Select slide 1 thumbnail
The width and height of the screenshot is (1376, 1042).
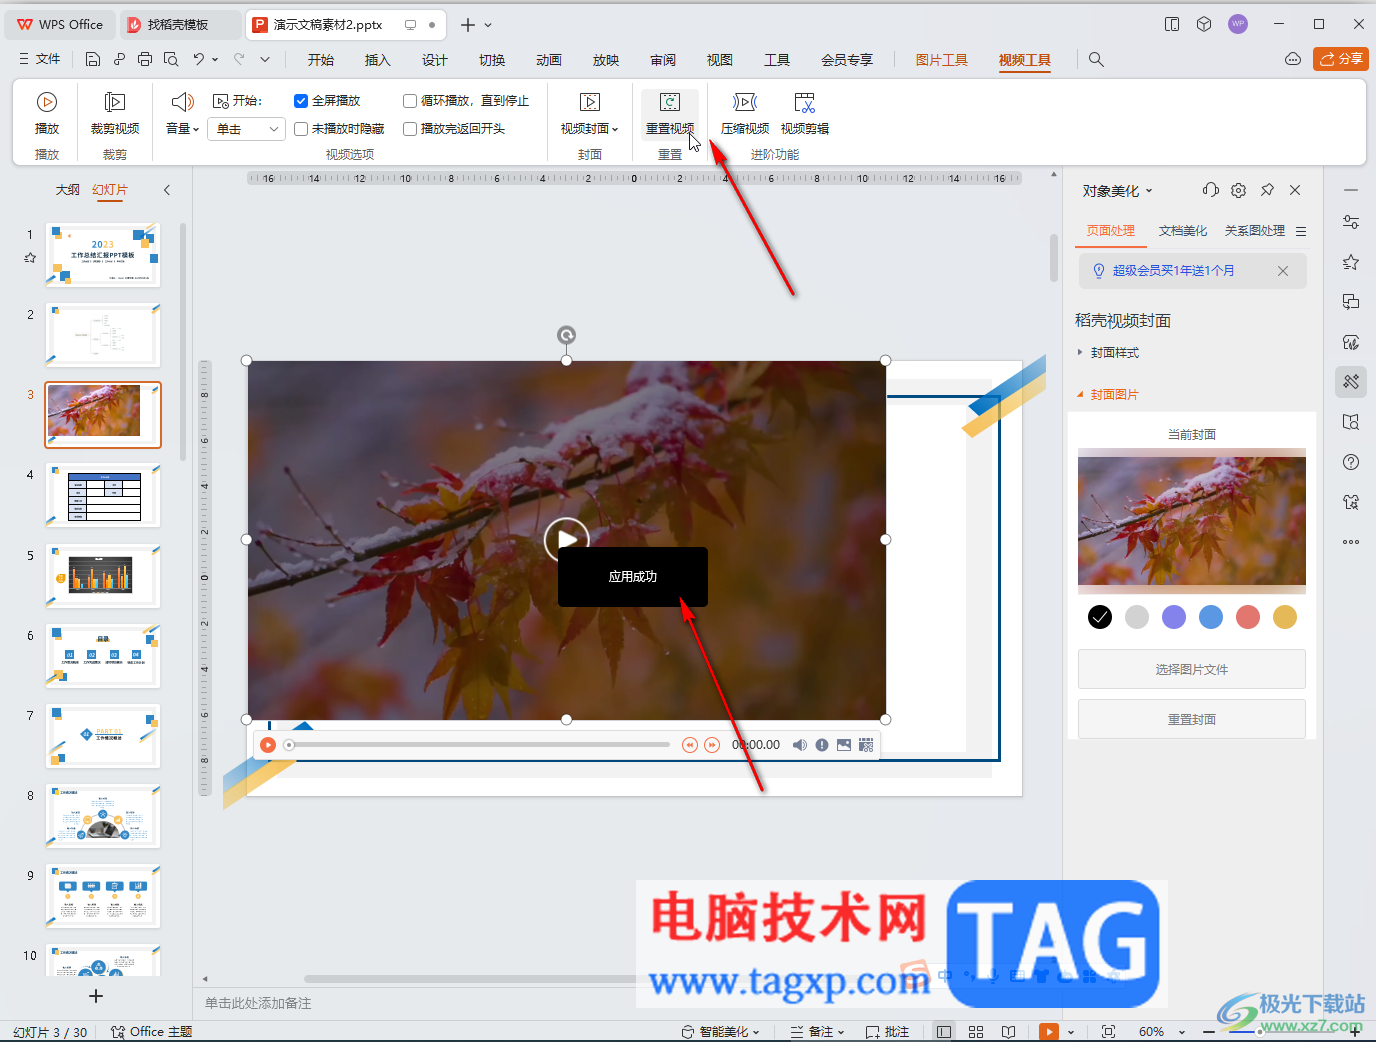pos(103,255)
